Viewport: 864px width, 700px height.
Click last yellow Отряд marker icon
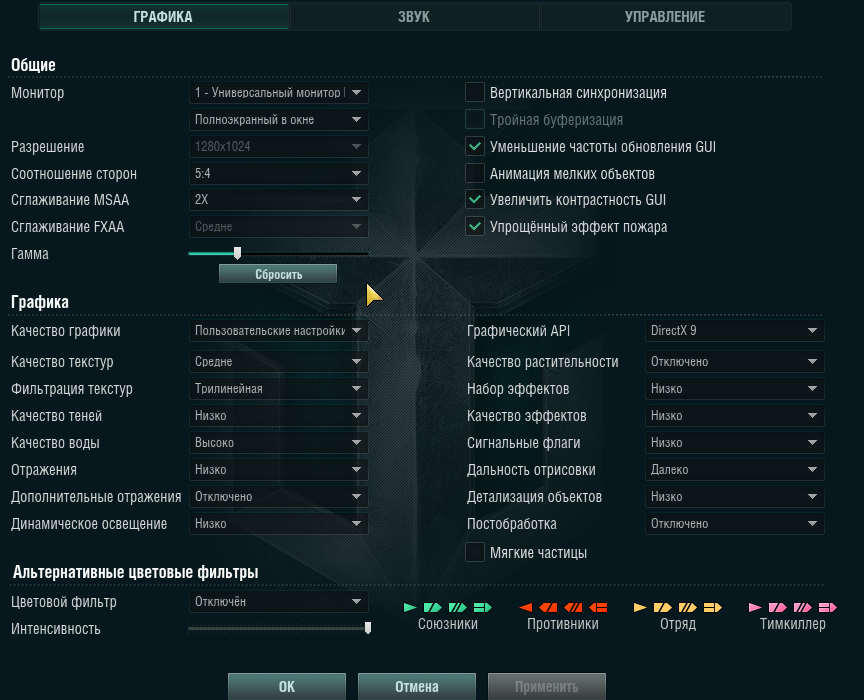click(712, 607)
